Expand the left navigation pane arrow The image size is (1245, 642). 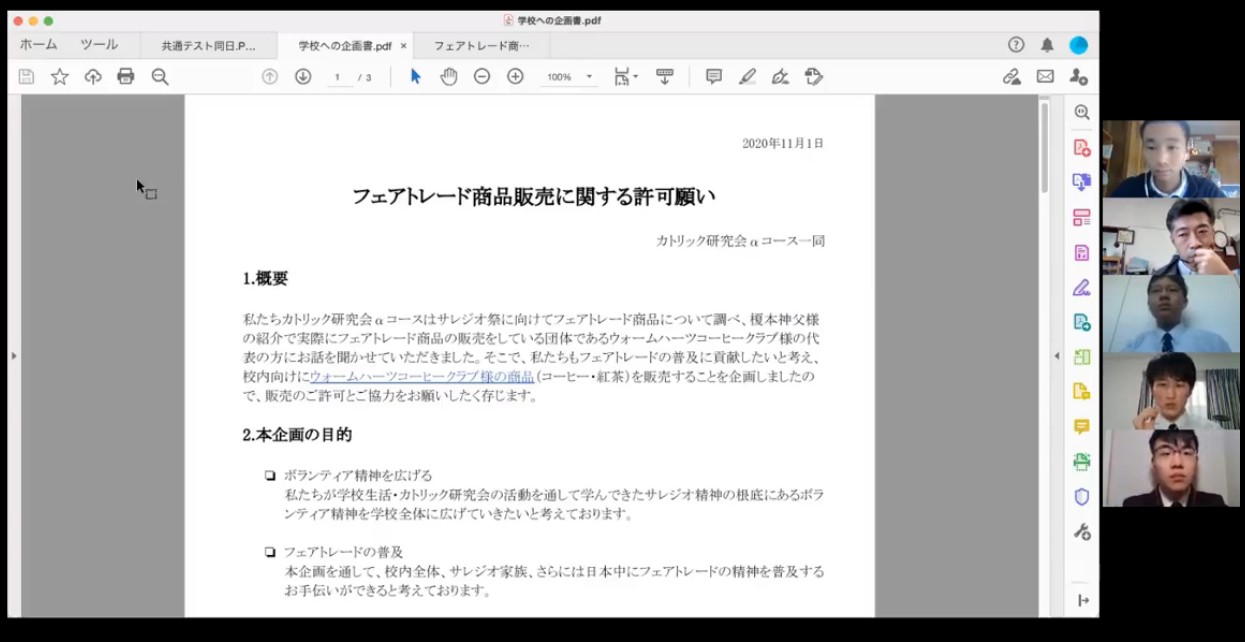pyautogui.click(x=14, y=355)
